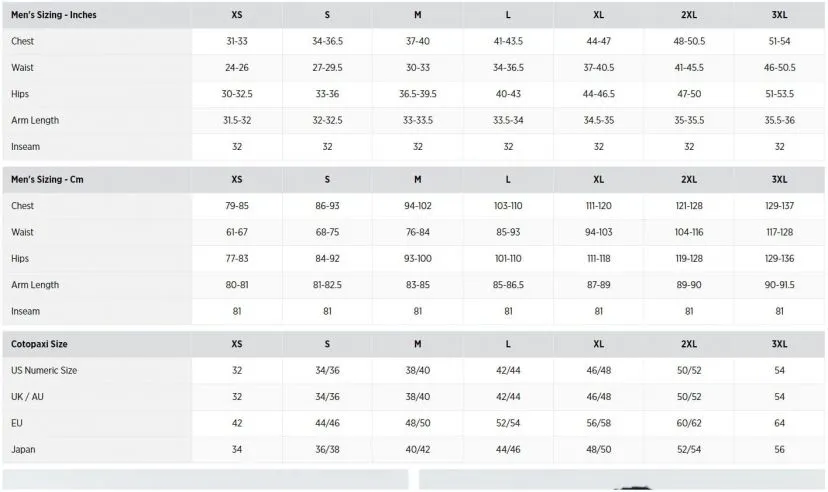Click 2XL waist value 104-116 cm
The image size is (828, 492).
pos(689,232)
